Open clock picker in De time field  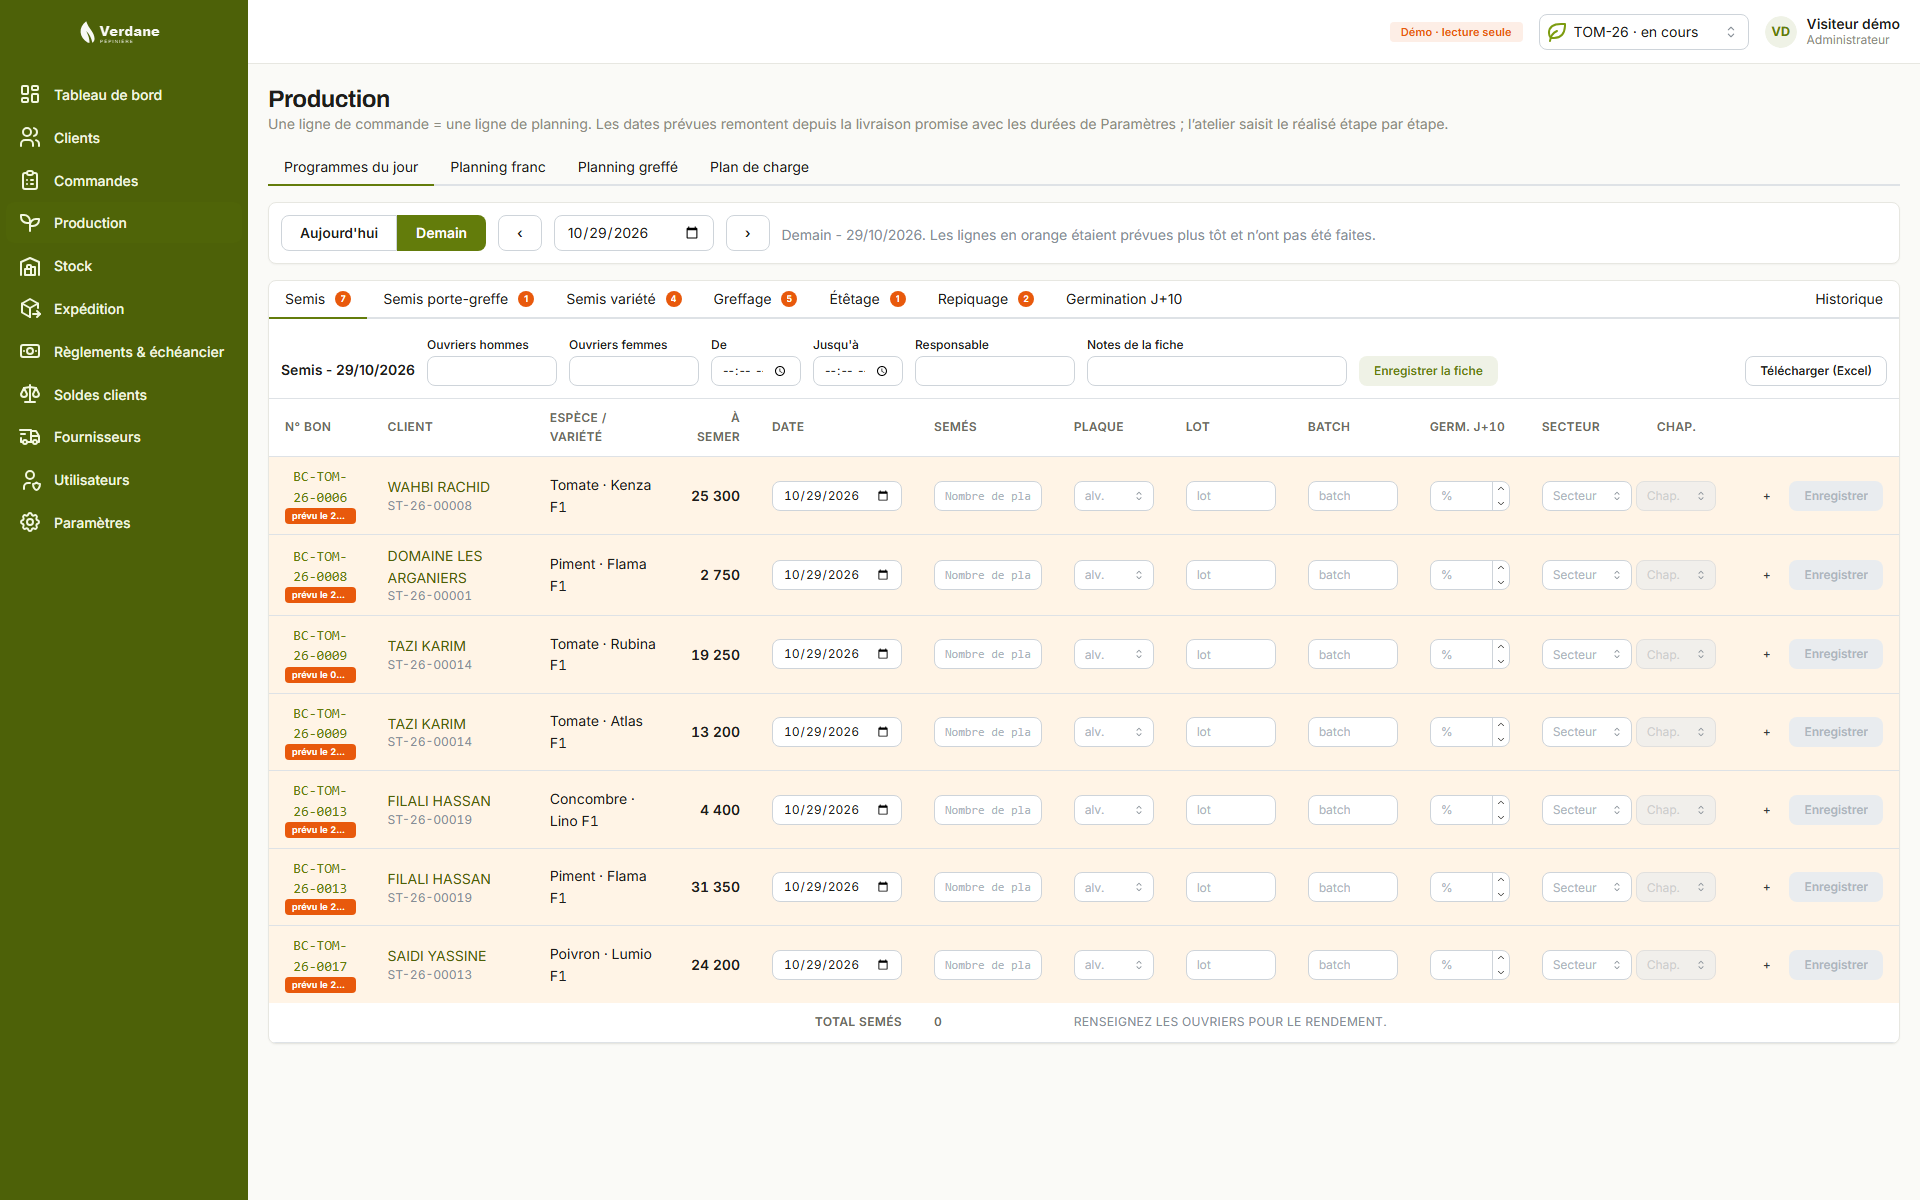780,371
